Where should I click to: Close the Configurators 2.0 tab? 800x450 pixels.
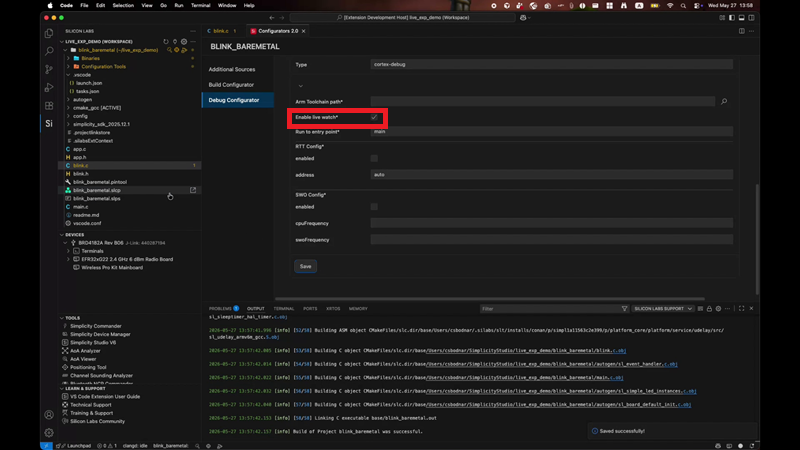click(x=304, y=31)
